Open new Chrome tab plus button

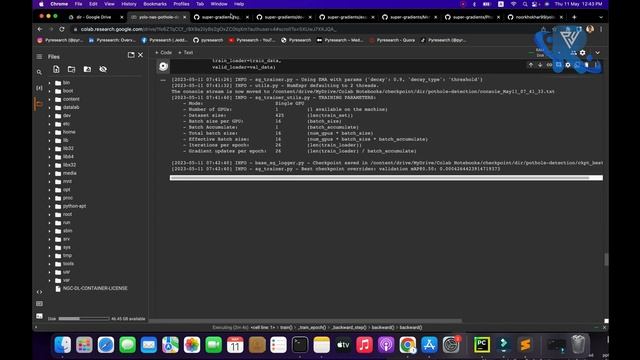(x=574, y=17)
